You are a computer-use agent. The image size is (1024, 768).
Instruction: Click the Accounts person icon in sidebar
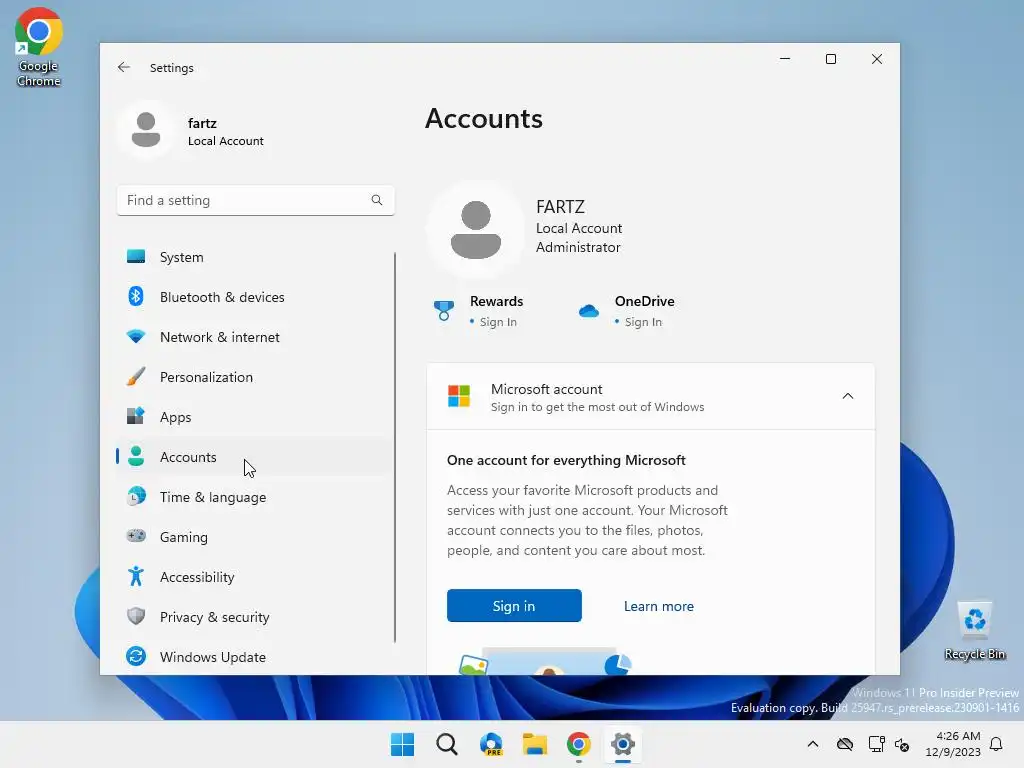click(x=136, y=456)
